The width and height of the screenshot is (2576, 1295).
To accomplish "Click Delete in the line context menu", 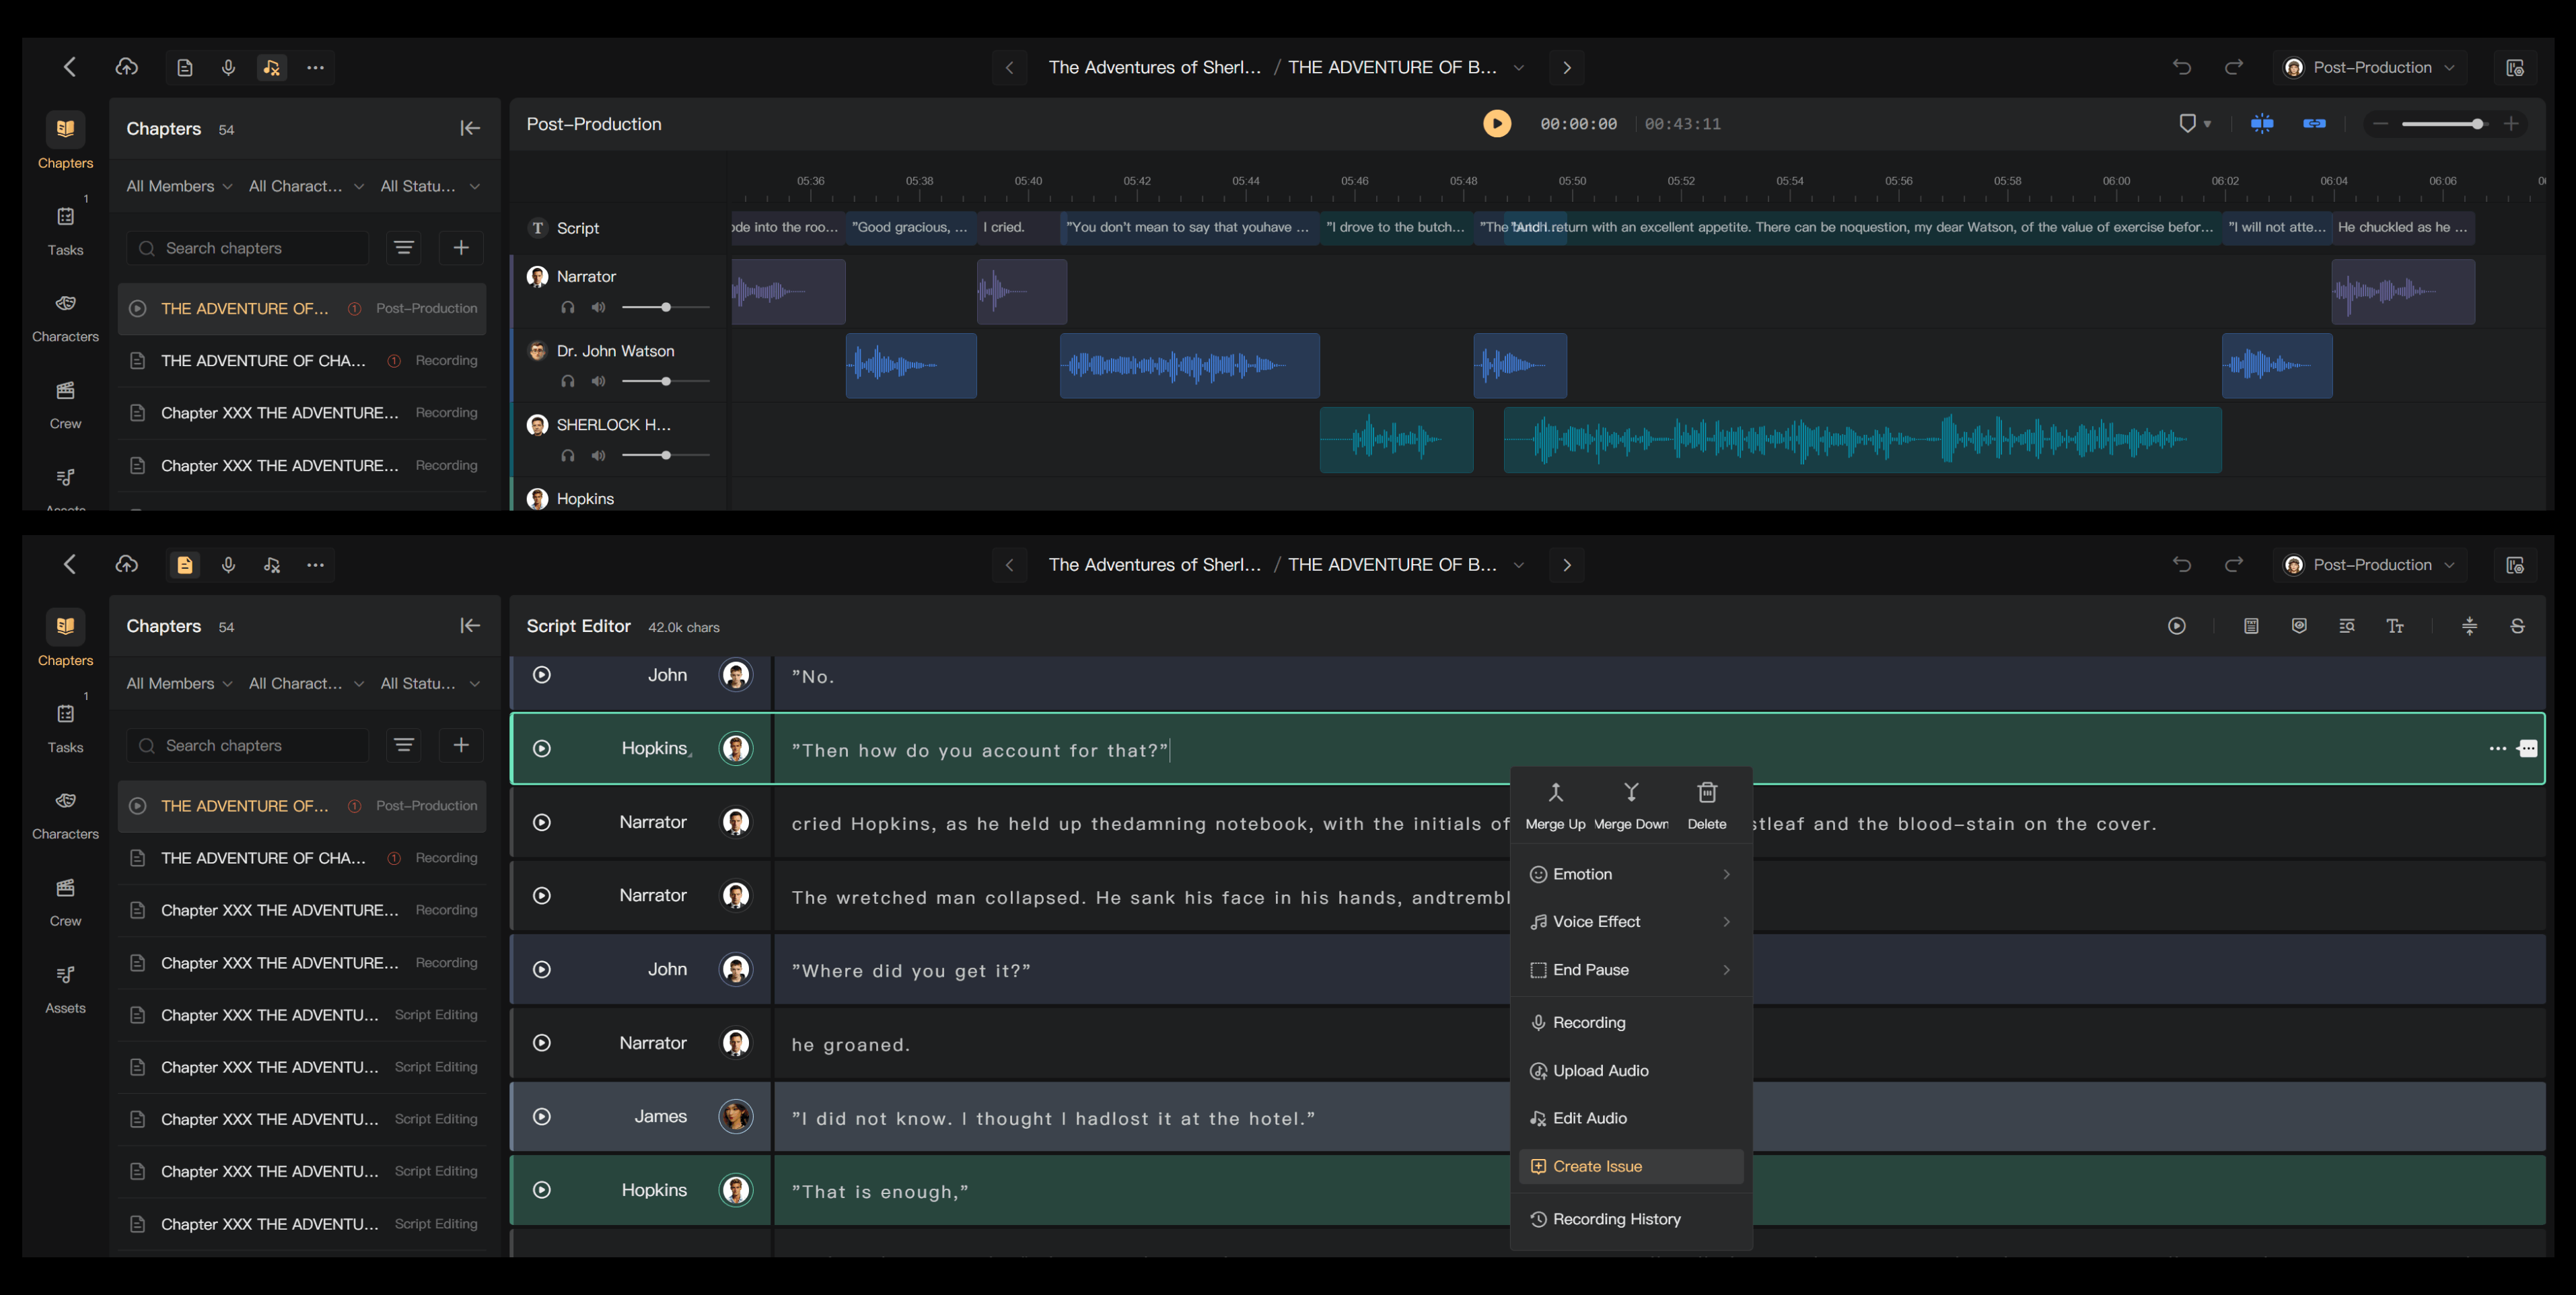I will point(1707,806).
